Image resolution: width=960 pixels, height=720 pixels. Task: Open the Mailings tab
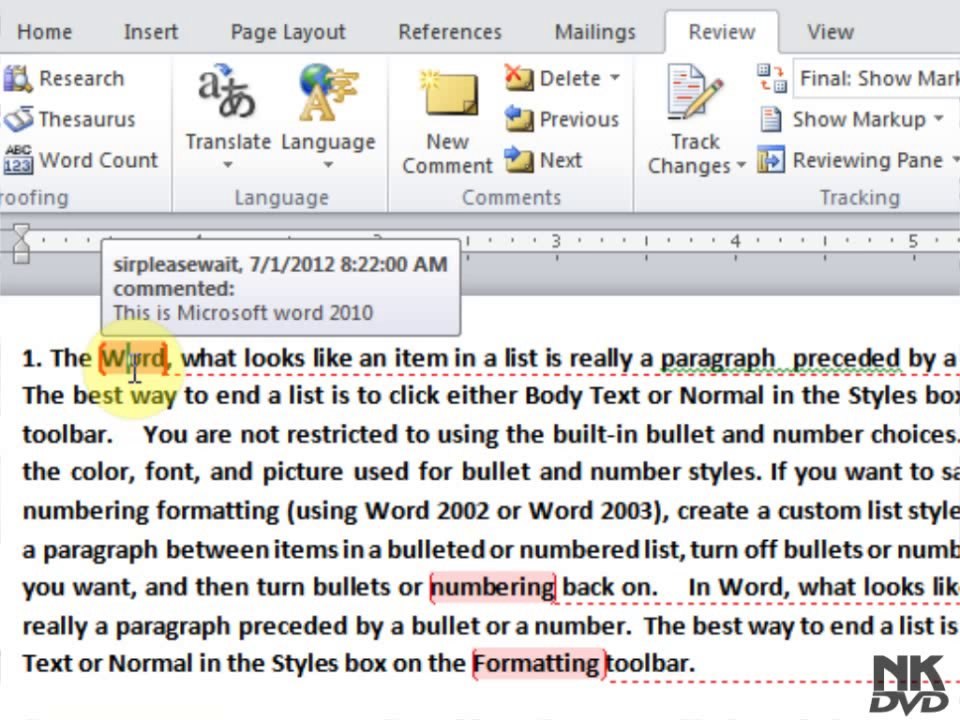click(x=595, y=32)
